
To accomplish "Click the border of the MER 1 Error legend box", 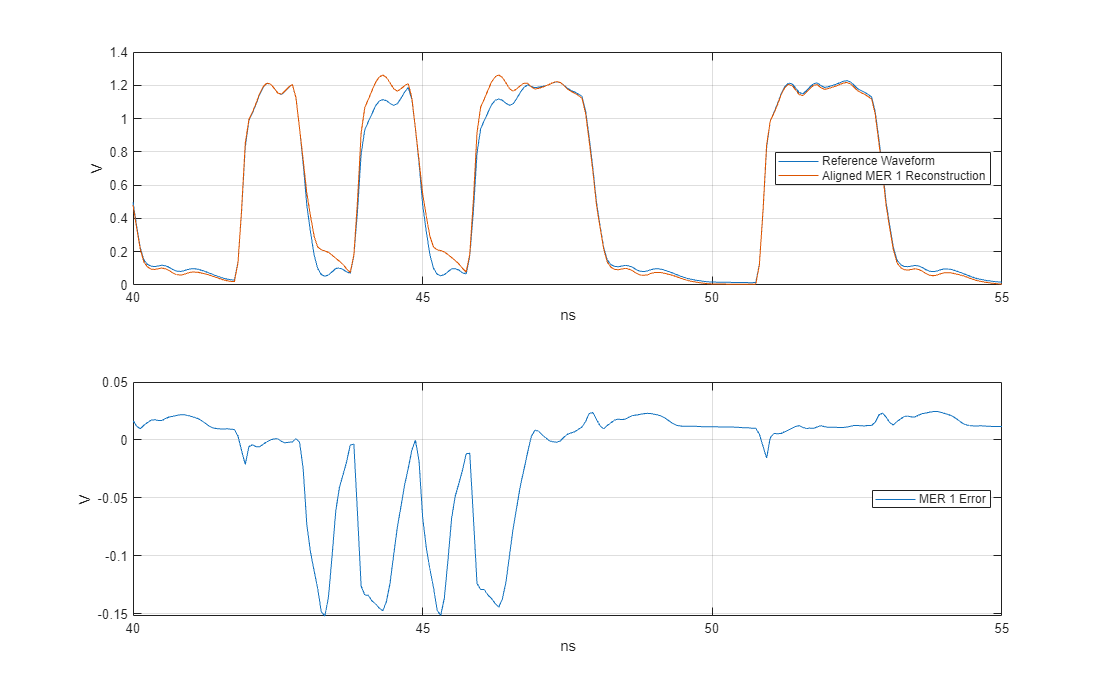I will tap(932, 489).
